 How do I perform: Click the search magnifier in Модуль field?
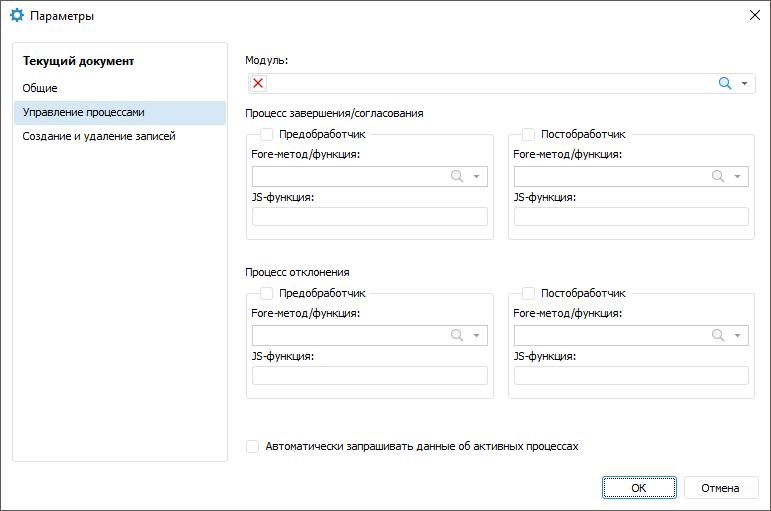tap(725, 84)
